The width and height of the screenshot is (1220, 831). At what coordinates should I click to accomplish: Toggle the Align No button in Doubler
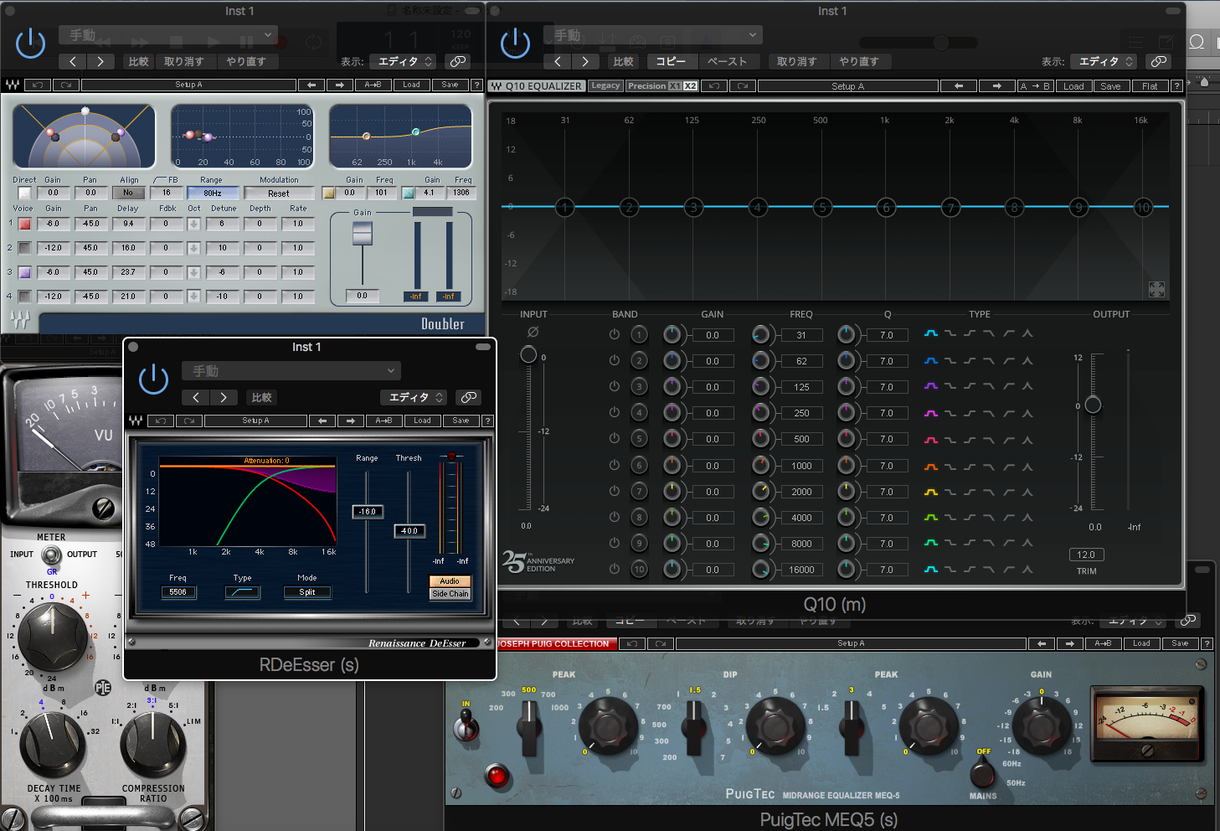[x=127, y=193]
